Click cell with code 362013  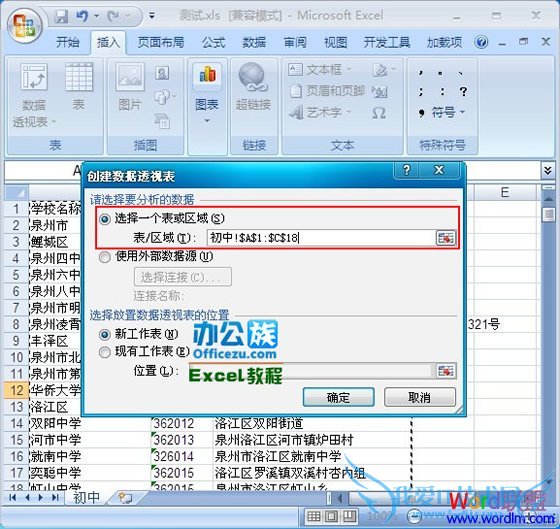(182, 440)
